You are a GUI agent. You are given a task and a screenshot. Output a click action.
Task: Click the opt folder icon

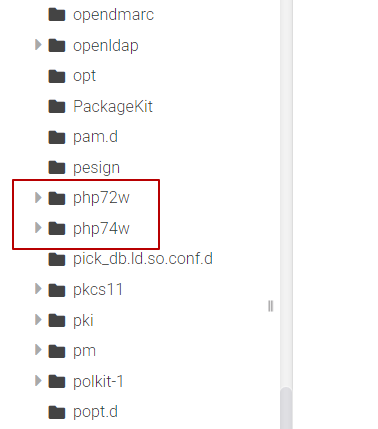point(57,76)
